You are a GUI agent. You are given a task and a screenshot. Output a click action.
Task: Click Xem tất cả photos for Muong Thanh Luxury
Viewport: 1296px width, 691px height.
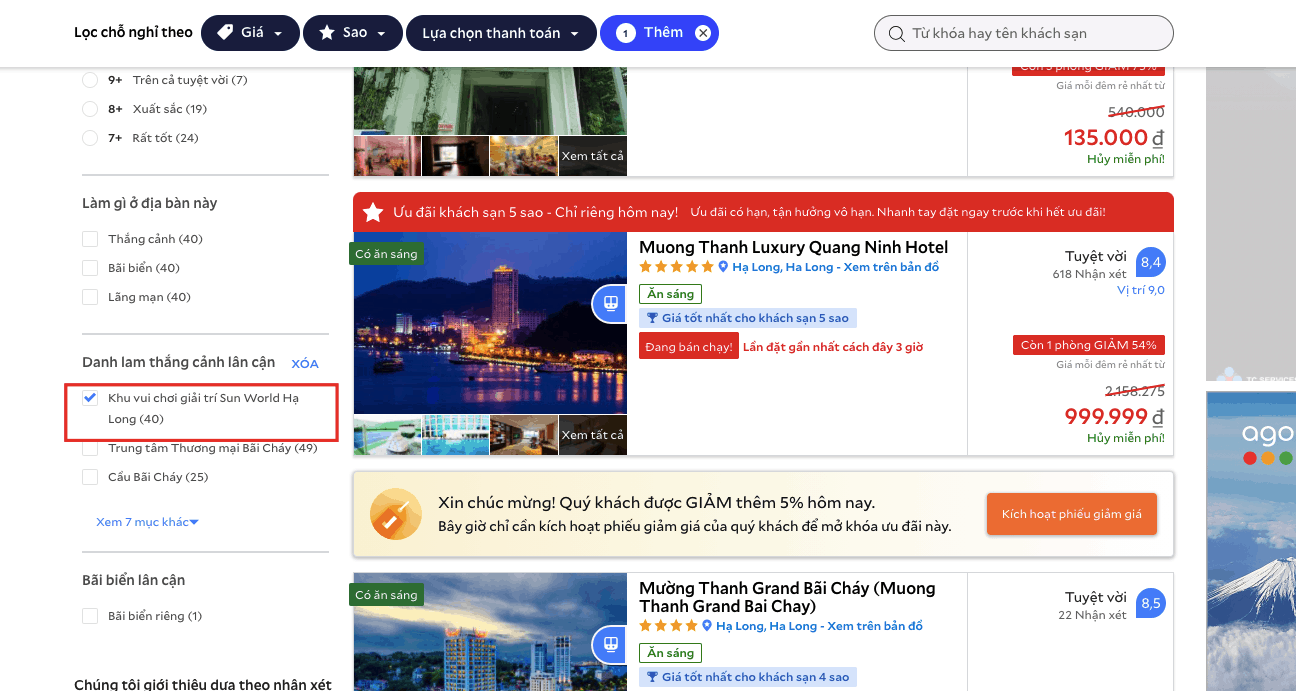tap(592, 435)
